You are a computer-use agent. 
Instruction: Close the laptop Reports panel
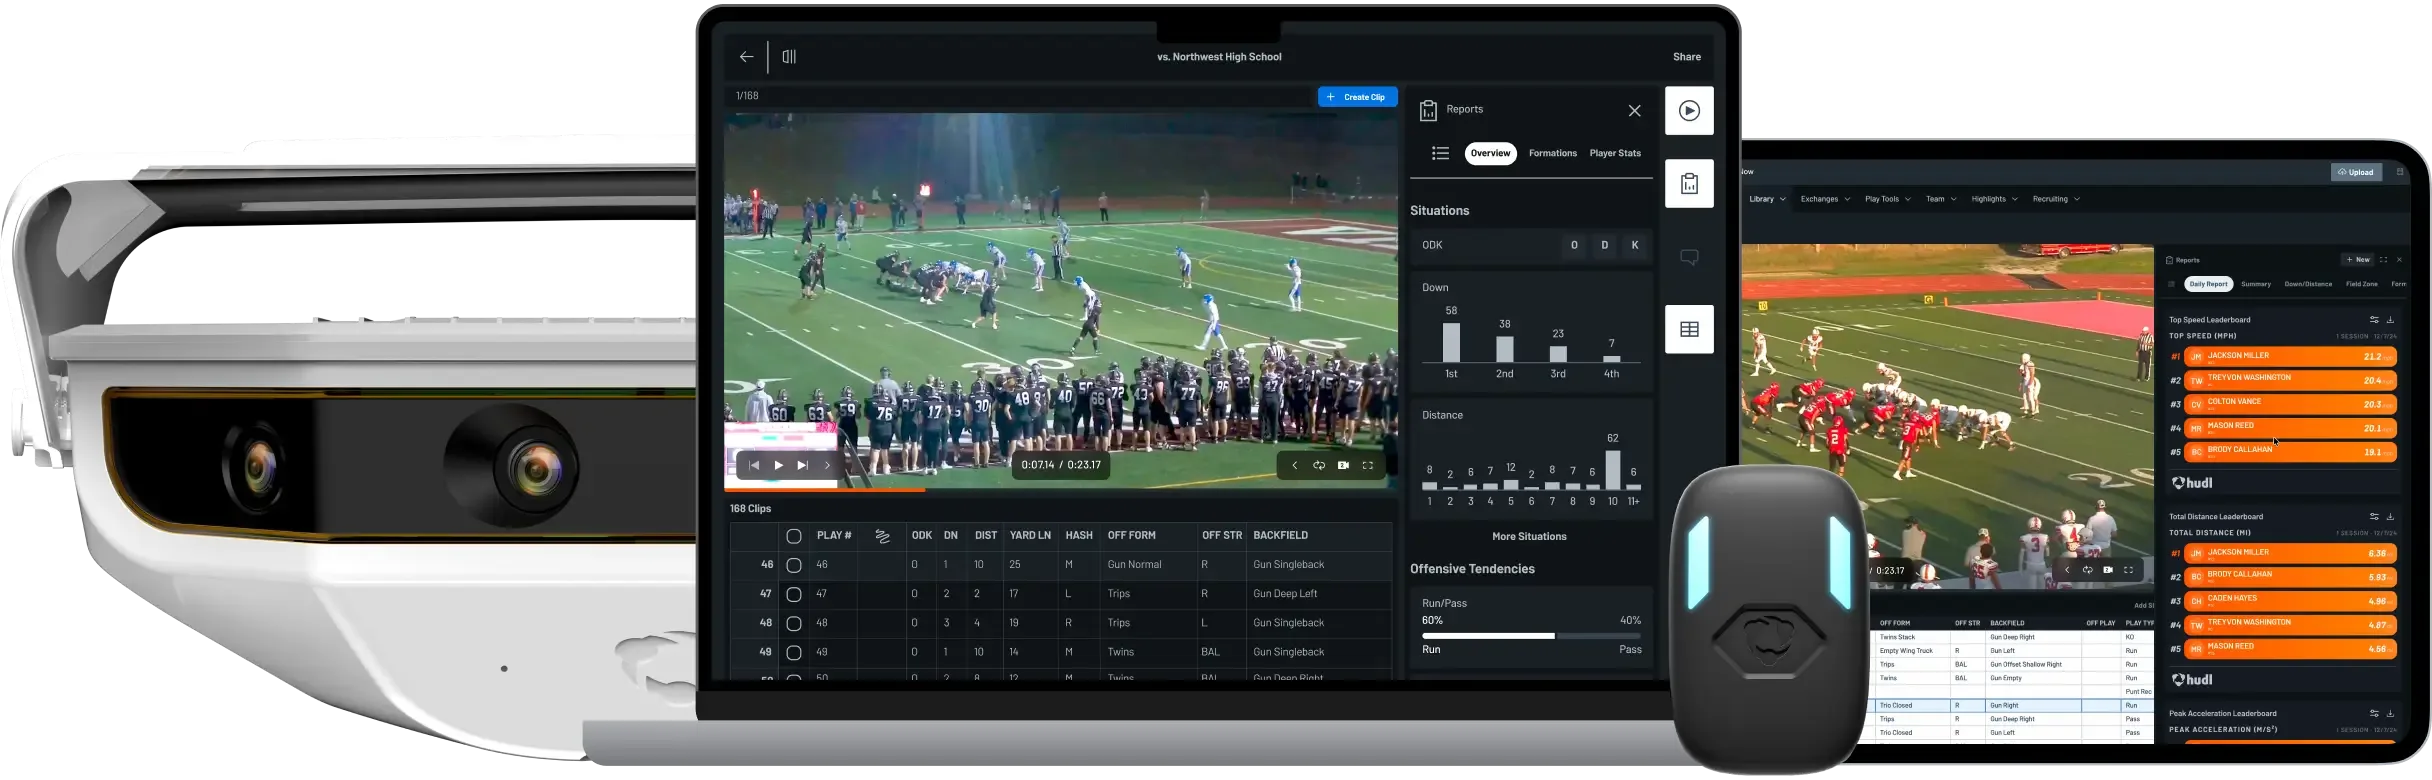[x=1634, y=111]
